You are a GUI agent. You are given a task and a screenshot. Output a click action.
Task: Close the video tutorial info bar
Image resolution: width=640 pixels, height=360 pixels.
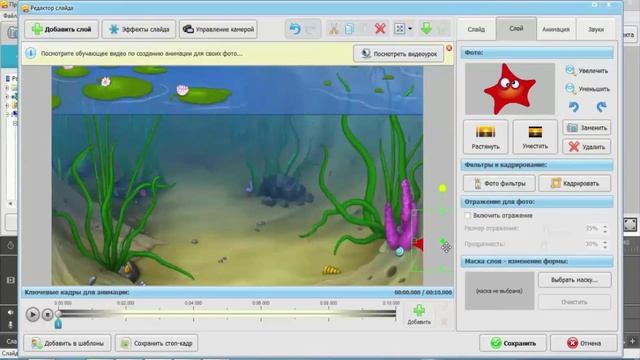(449, 48)
